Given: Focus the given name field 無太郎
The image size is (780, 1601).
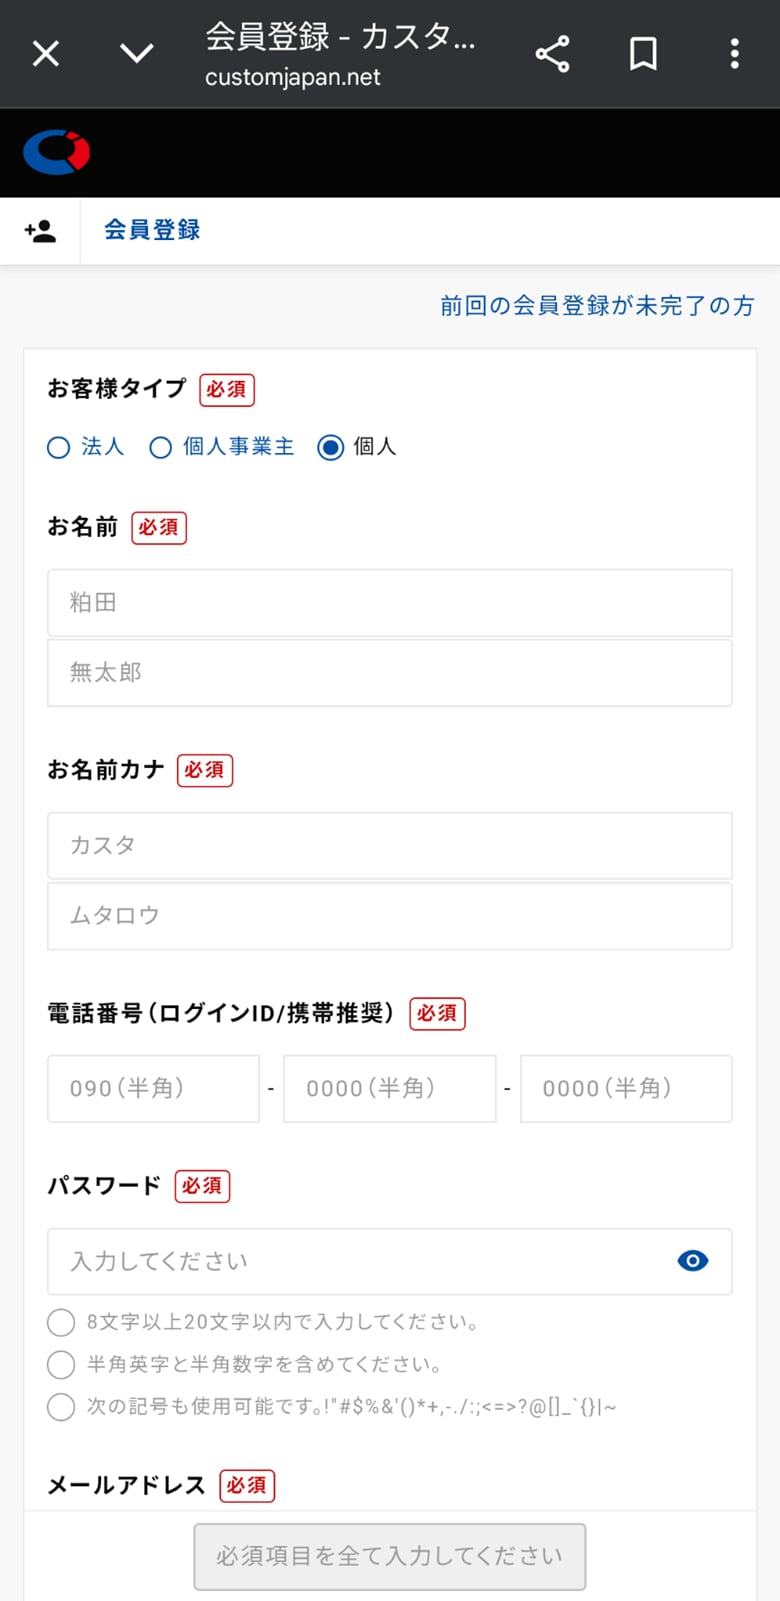Looking at the screenshot, I should 389,673.
